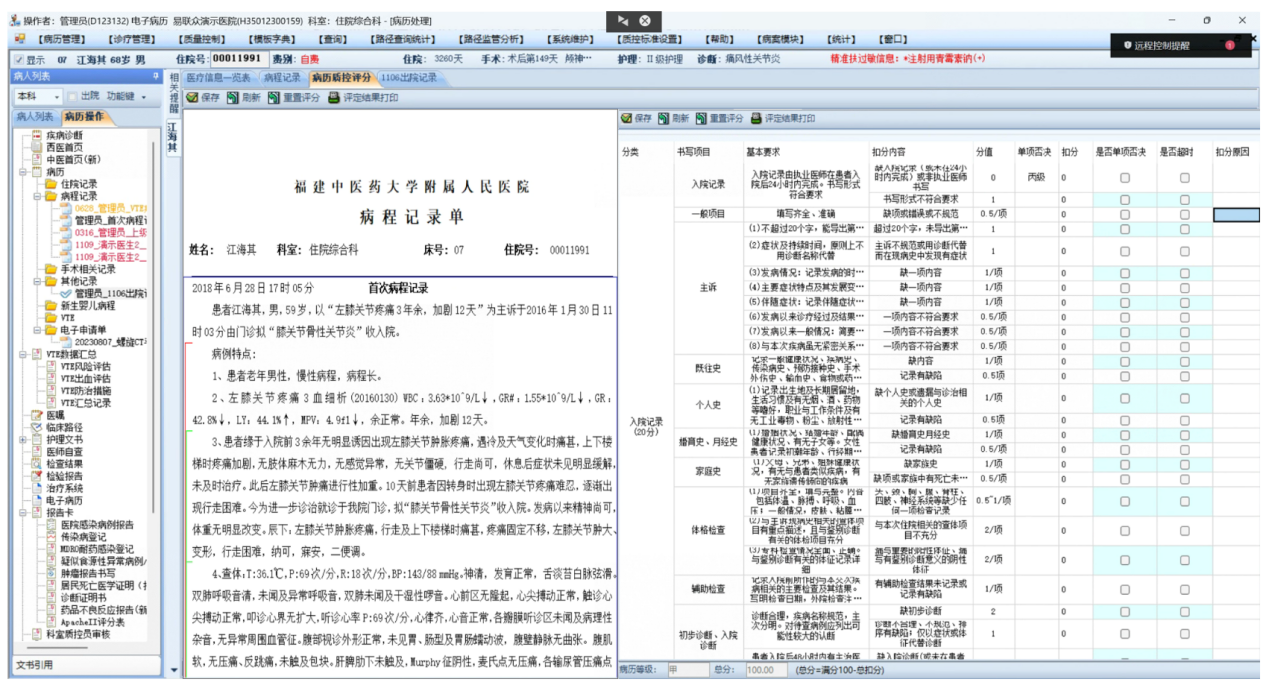Open the 模板字典 menu
This screenshot has height=685, width=1269.
272,39
